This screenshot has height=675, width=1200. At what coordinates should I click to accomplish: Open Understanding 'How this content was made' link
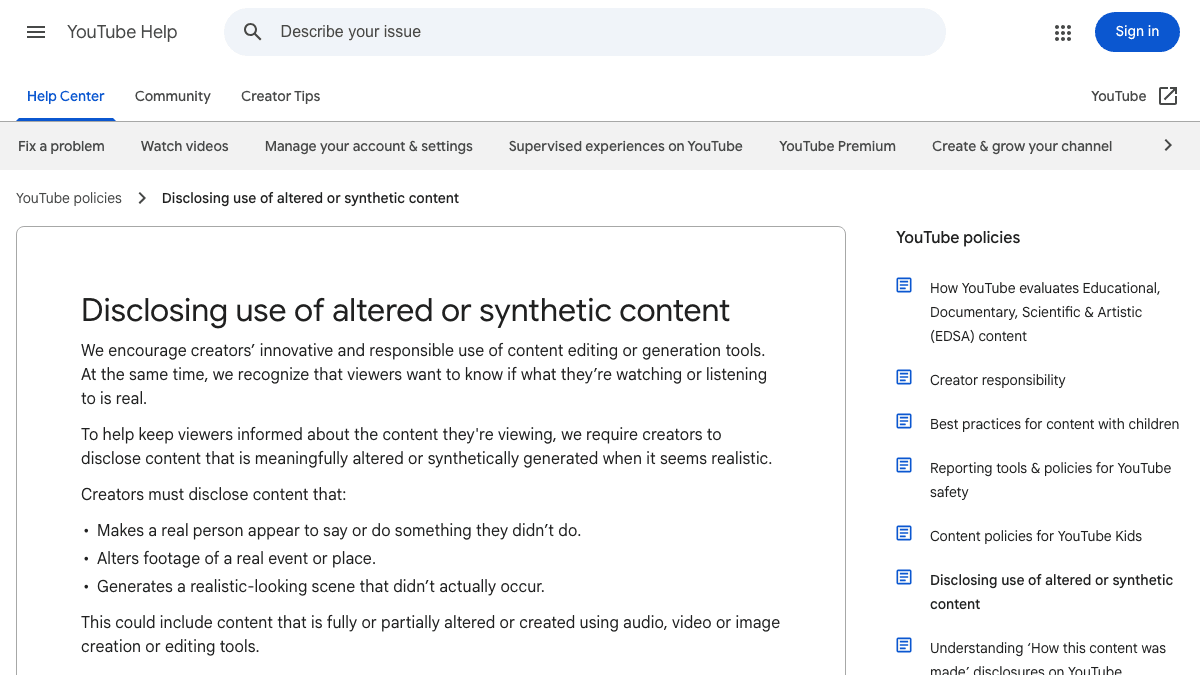click(1048, 660)
